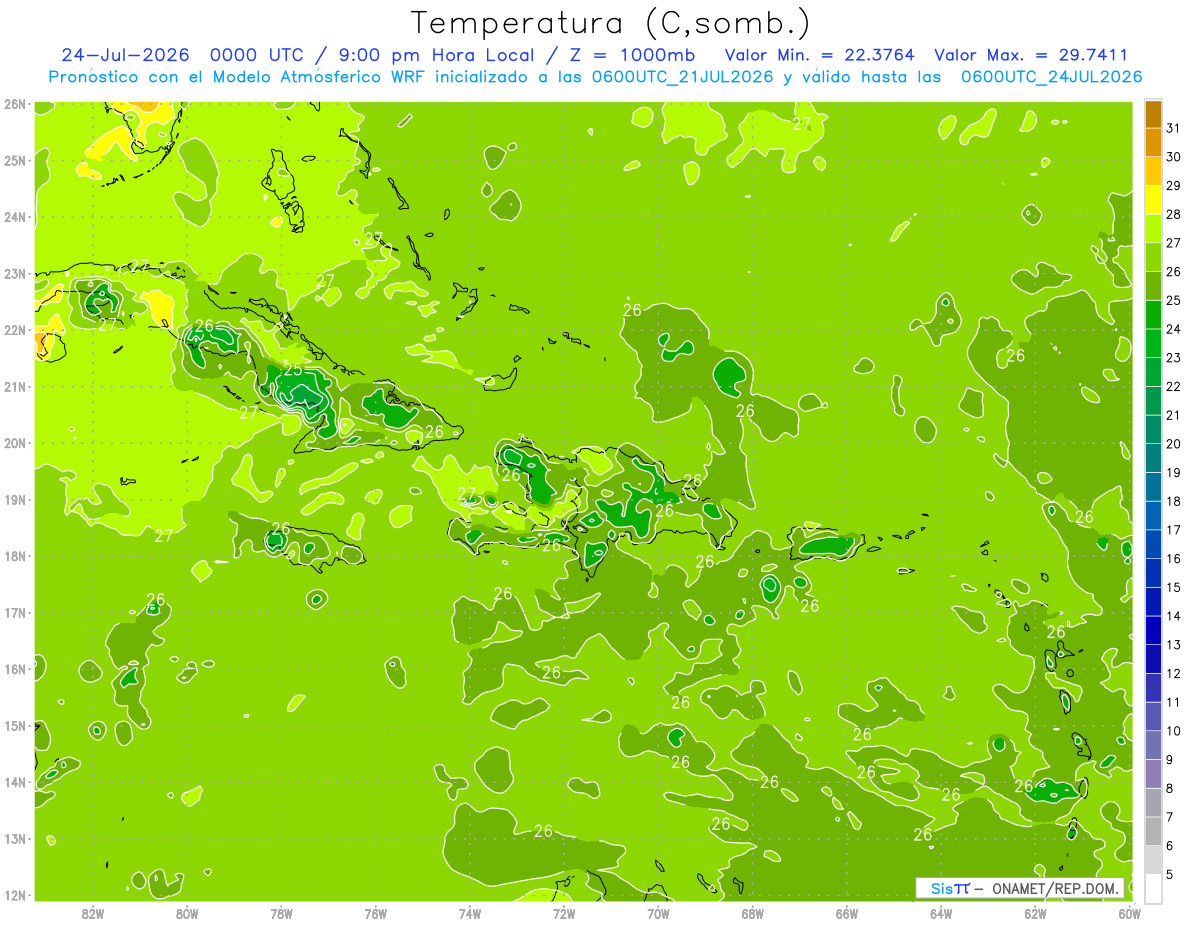This screenshot has height=927, width=1200.
Task: Click the "68W" longitude axis label
Action: pyautogui.click(x=752, y=913)
